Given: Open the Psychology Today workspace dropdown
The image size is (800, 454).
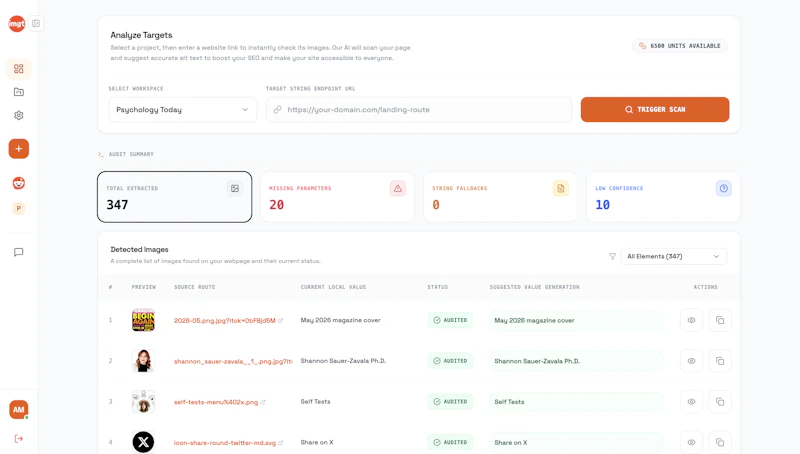Looking at the screenshot, I should (x=183, y=110).
